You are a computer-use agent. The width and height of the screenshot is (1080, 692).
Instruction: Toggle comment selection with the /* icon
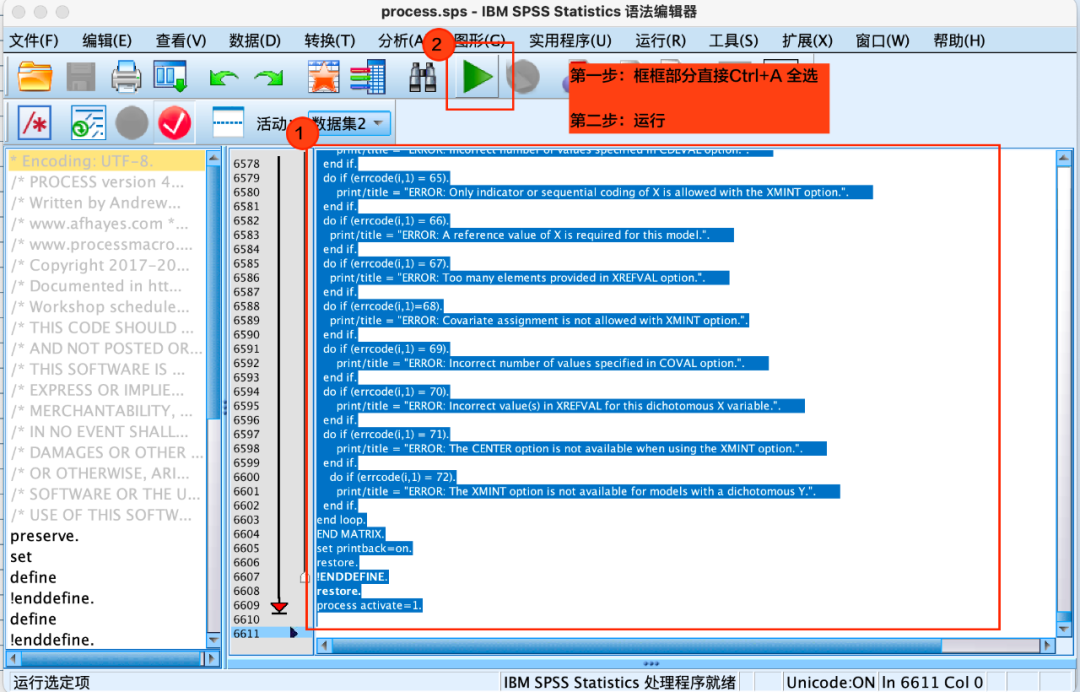tap(34, 123)
